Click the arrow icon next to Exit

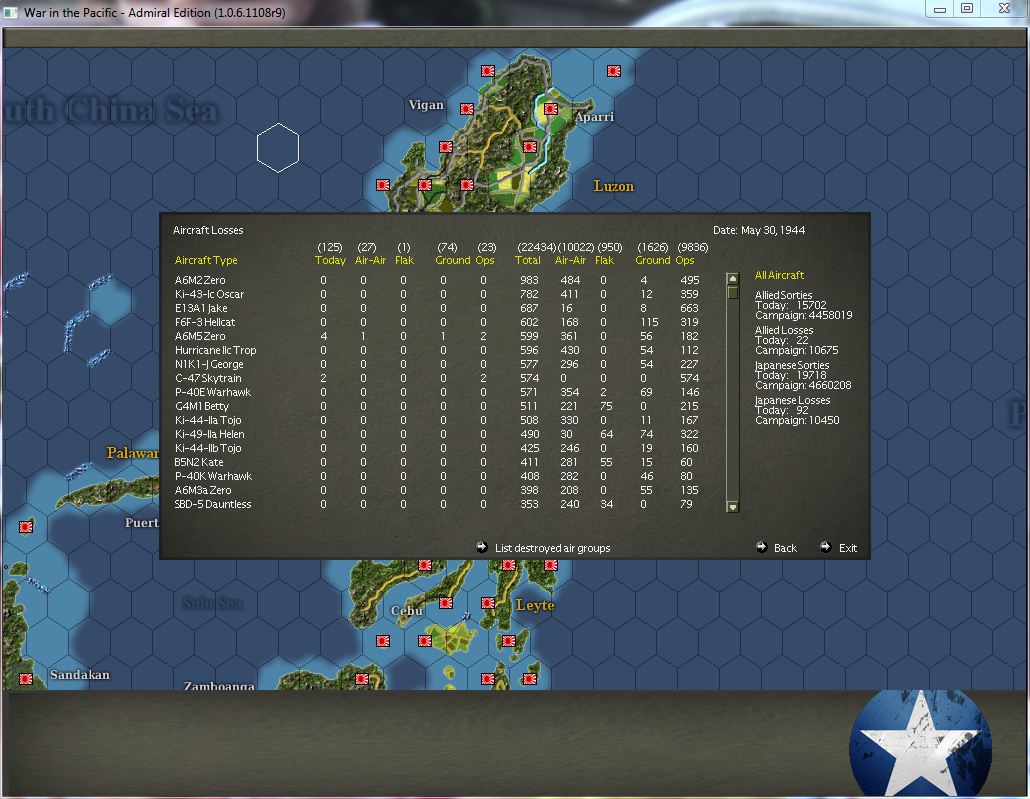[x=826, y=547]
